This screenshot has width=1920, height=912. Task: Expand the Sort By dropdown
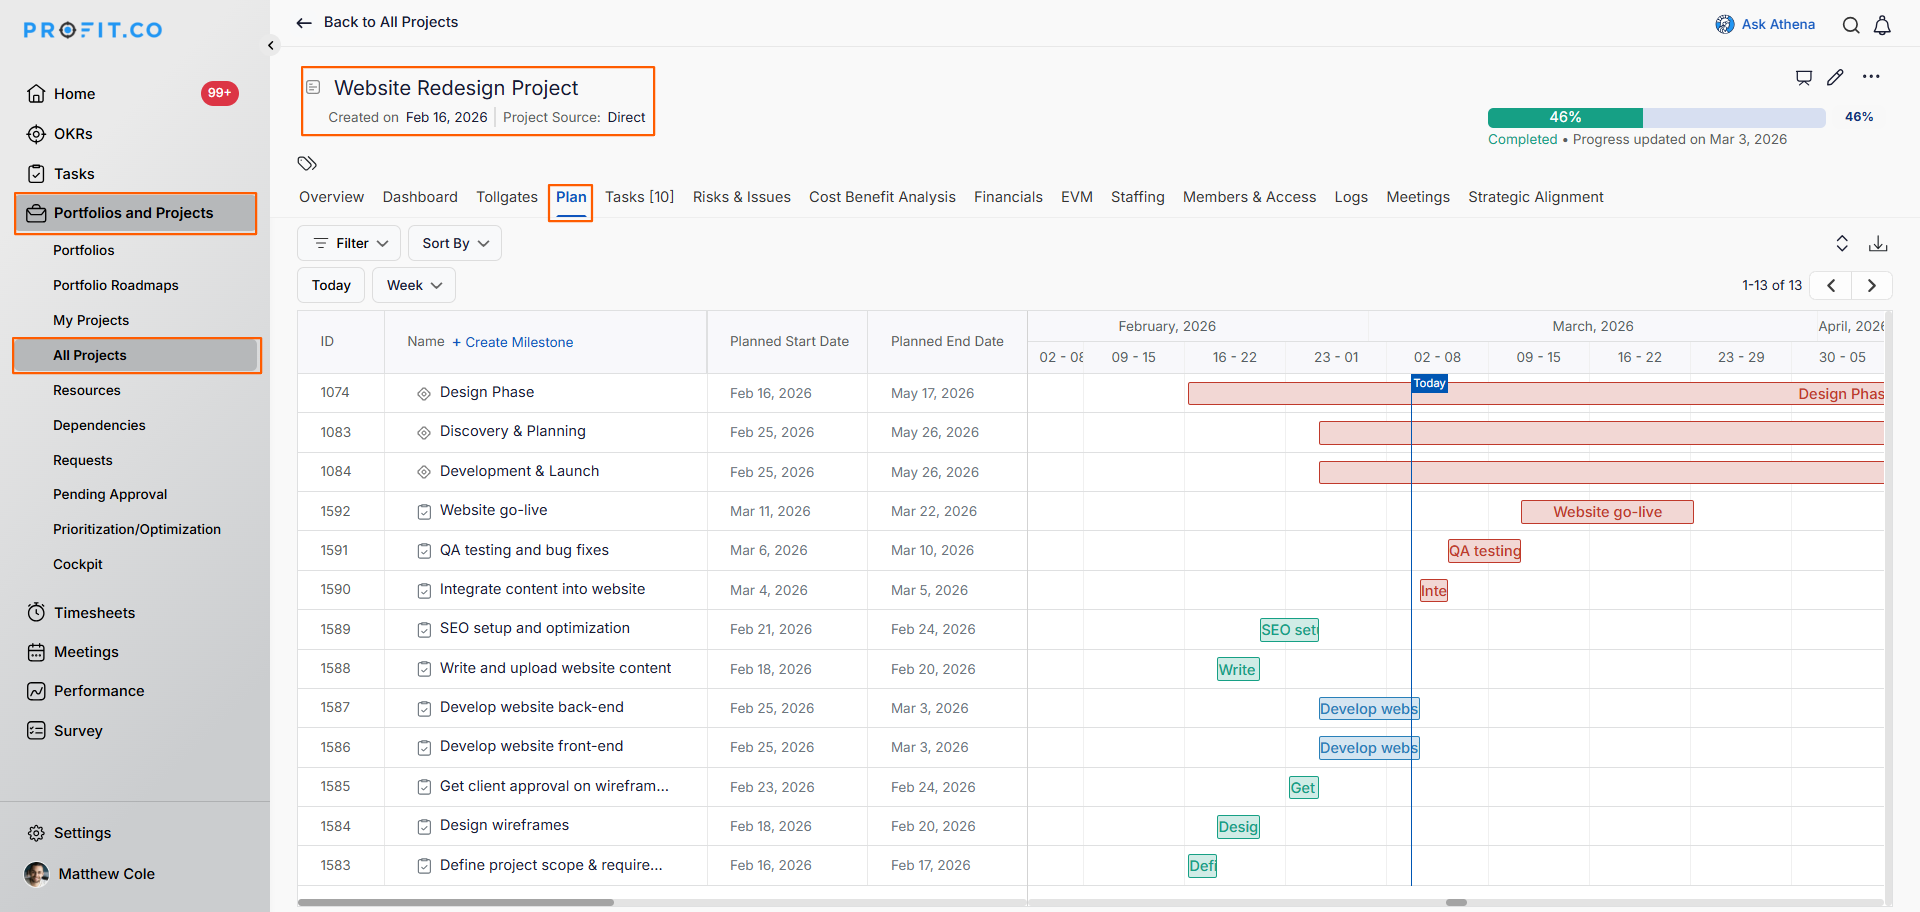click(x=455, y=243)
